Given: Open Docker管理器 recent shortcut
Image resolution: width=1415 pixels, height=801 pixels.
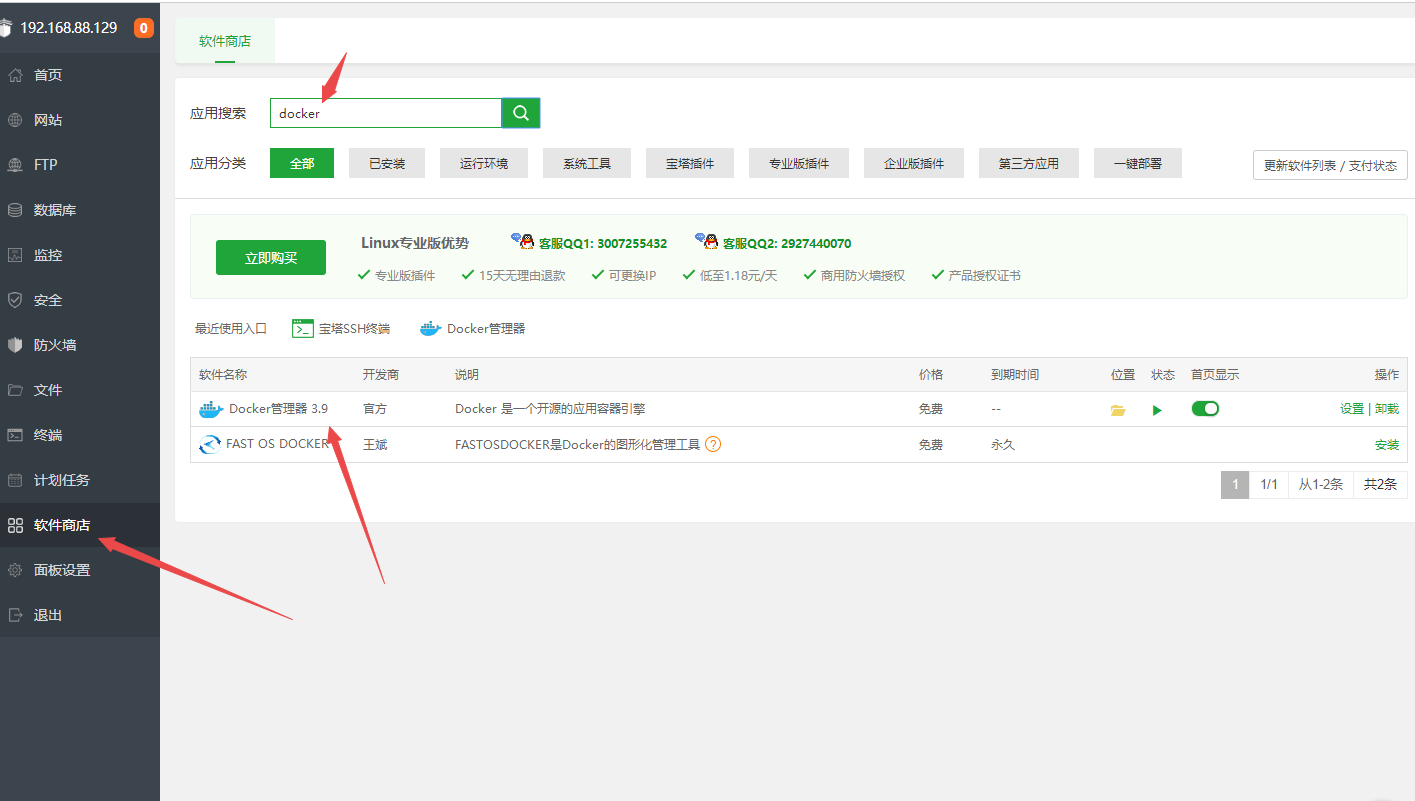Looking at the screenshot, I should (472, 328).
